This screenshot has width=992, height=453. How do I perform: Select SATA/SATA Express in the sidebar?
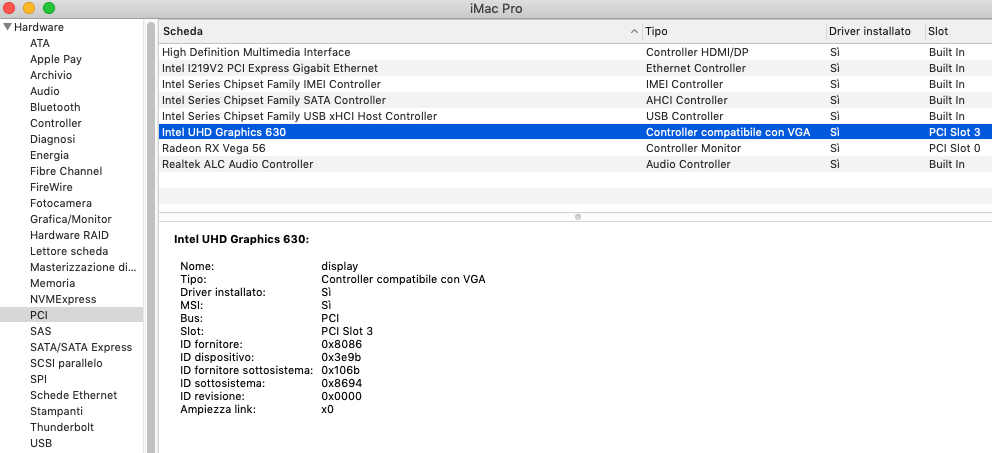81,347
